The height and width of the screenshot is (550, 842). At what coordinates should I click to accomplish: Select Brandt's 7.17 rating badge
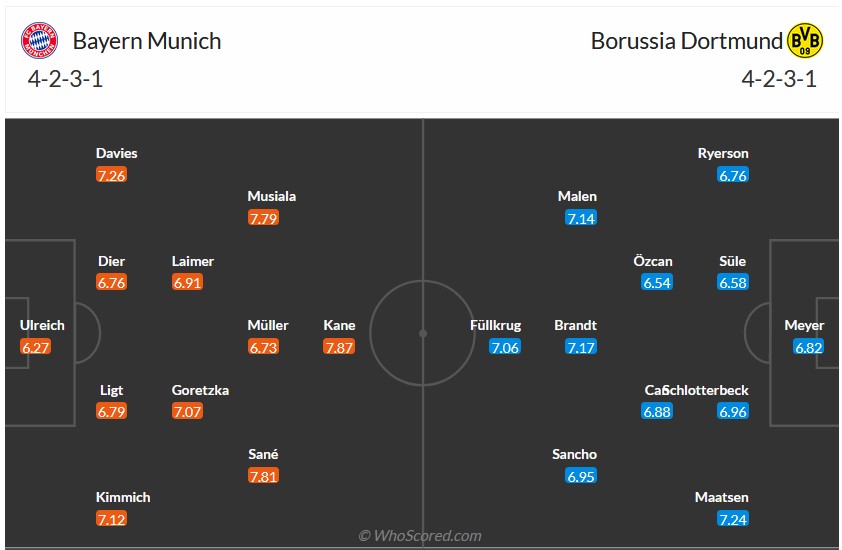click(x=581, y=347)
